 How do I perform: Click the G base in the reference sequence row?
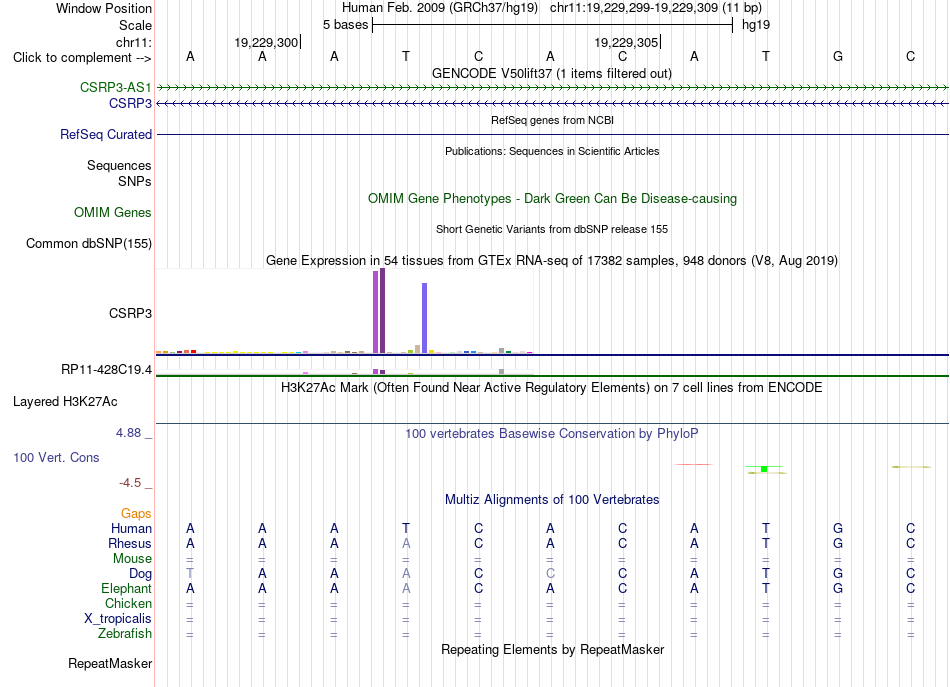click(838, 56)
